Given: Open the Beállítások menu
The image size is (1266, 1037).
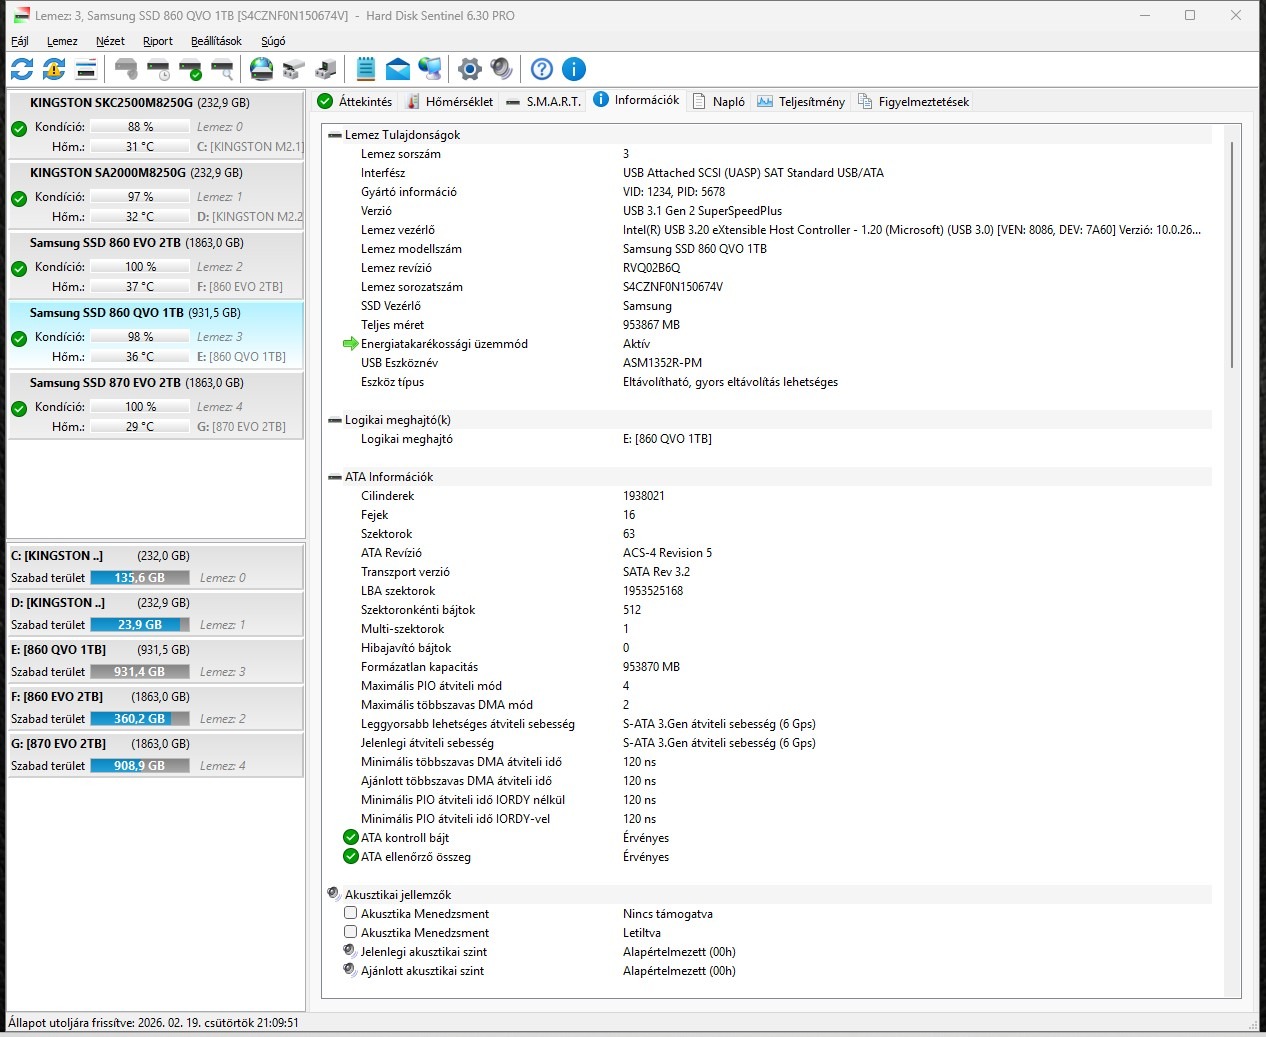Looking at the screenshot, I should (x=216, y=41).
